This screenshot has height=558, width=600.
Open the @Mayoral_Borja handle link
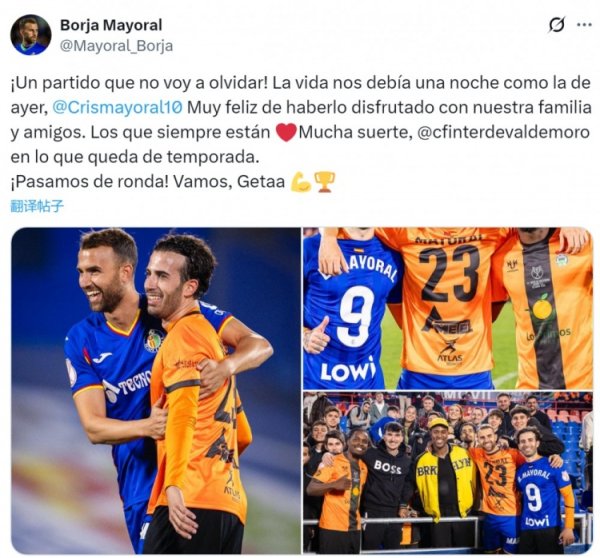coord(116,46)
